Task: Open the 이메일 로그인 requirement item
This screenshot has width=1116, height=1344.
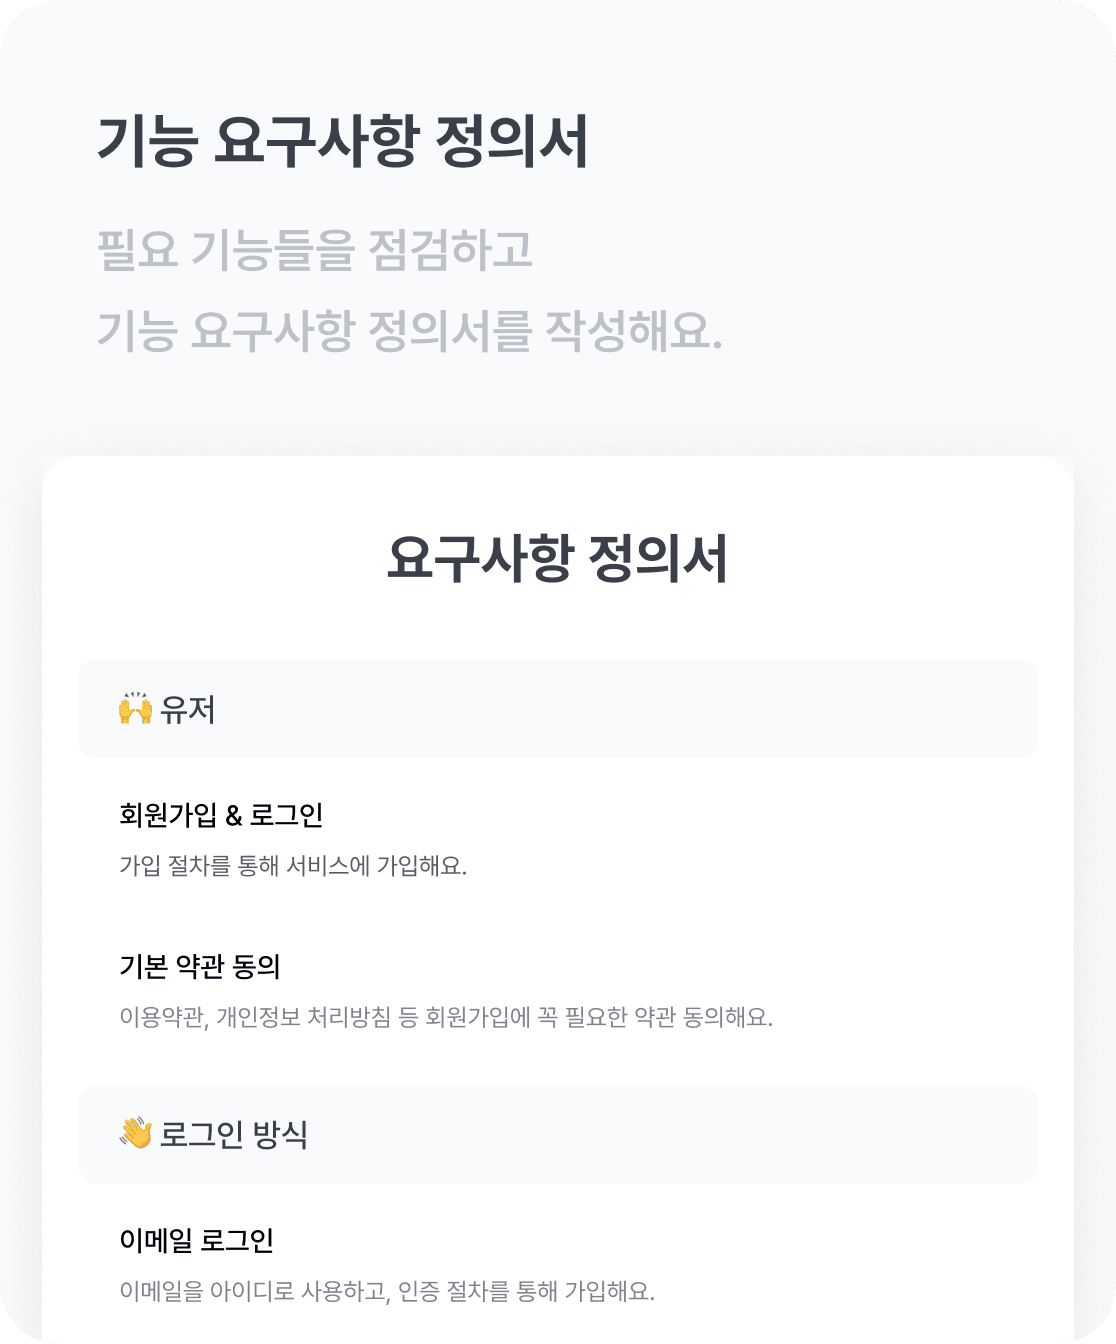Action: pyautogui.click(x=197, y=1241)
